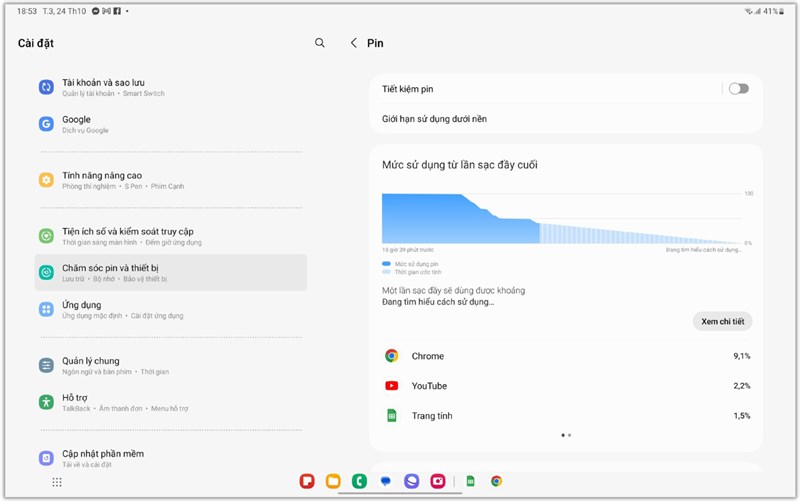Go back using the arrow beside Pin

pos(354,43)
